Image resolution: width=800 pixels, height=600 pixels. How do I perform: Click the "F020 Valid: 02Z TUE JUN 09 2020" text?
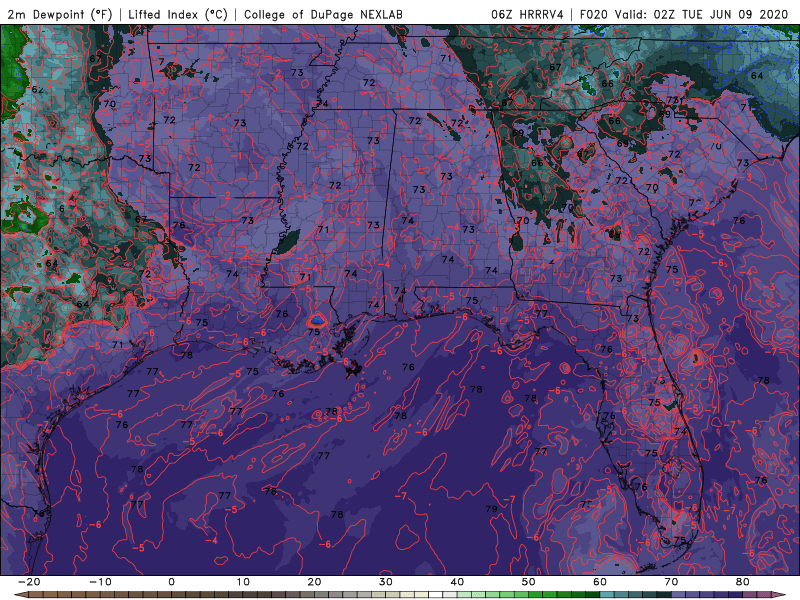tap(684, 14)
